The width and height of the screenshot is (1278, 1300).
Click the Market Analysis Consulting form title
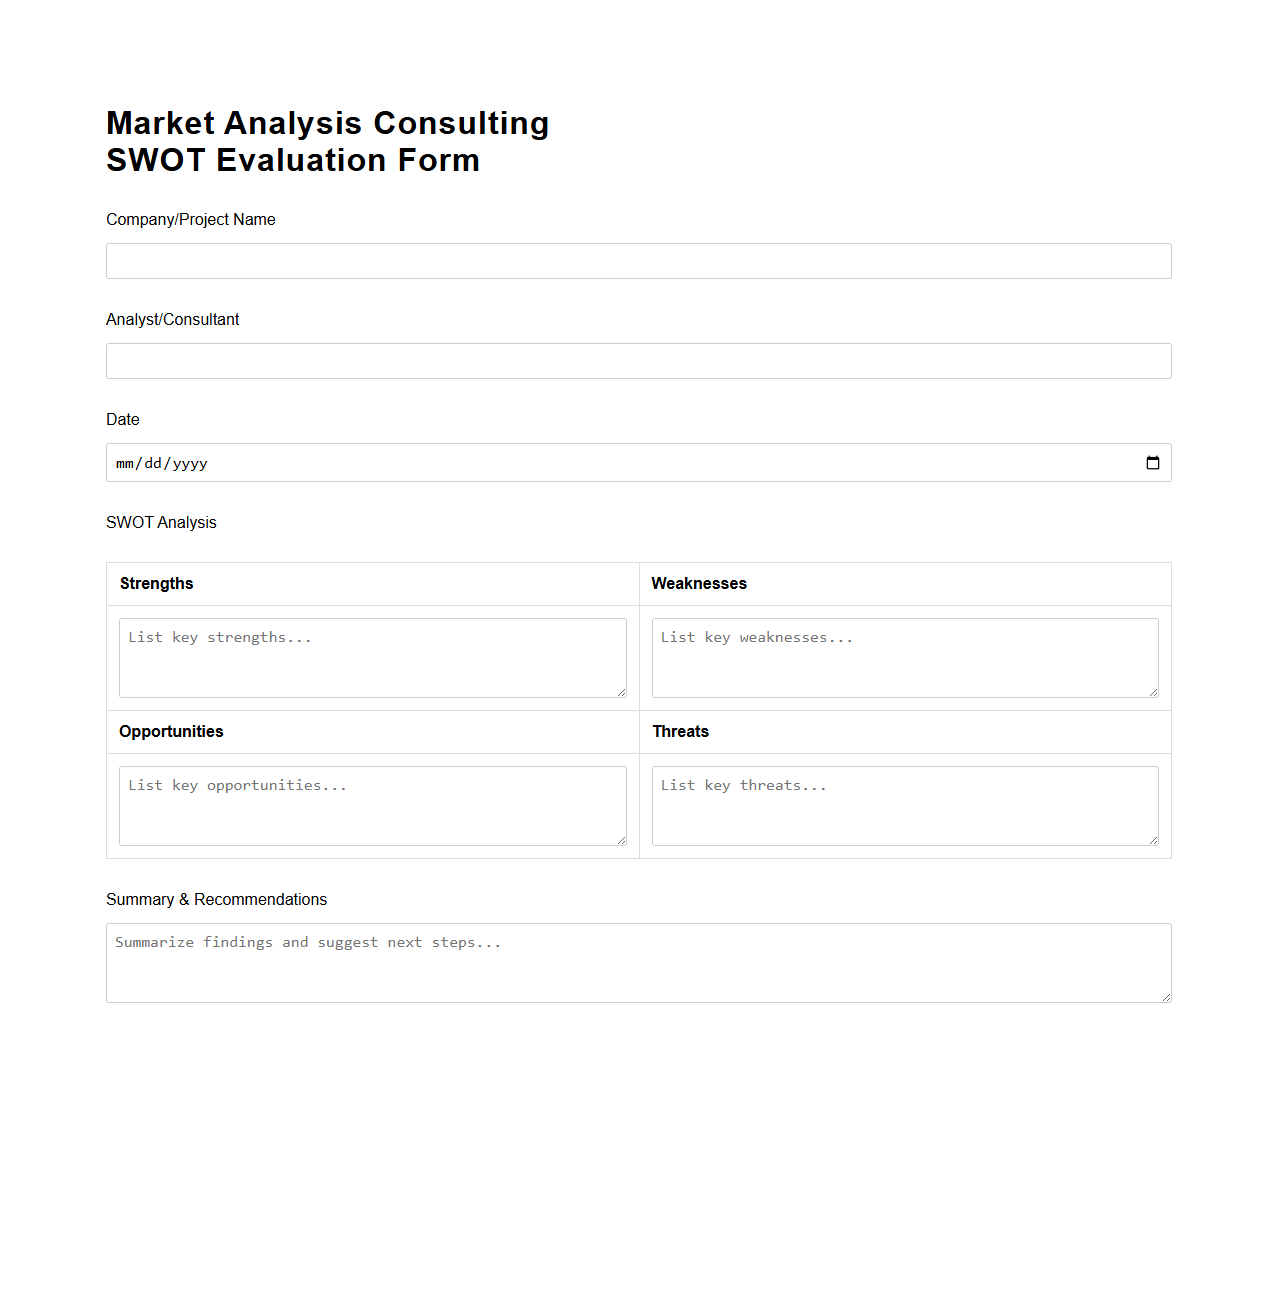pyautogui.click(x=327, y=123)
